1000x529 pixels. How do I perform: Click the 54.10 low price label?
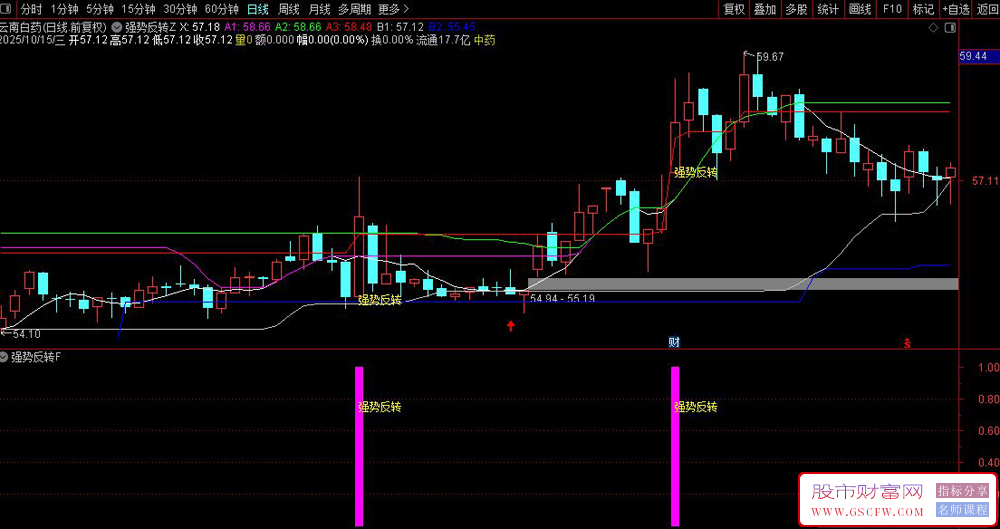(x=27, y=334)
